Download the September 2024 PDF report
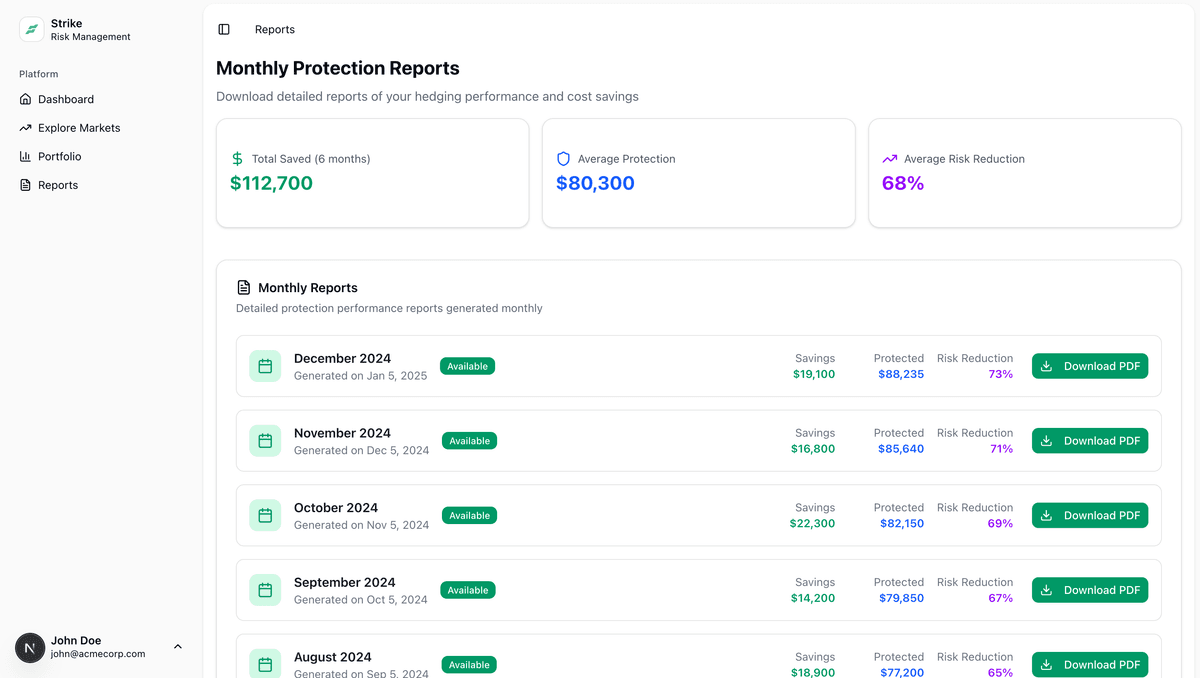The width and height of the screenshot is (1200, 678). (1089, 590)
